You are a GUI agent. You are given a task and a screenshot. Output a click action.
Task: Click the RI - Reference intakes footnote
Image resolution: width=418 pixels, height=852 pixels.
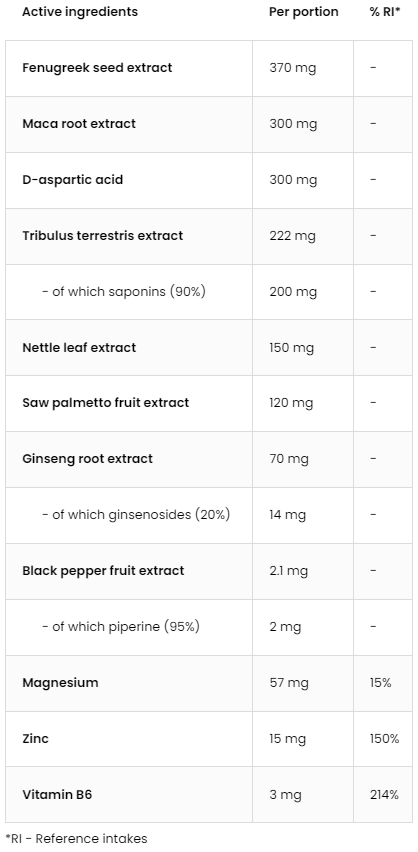pos(77,838)
